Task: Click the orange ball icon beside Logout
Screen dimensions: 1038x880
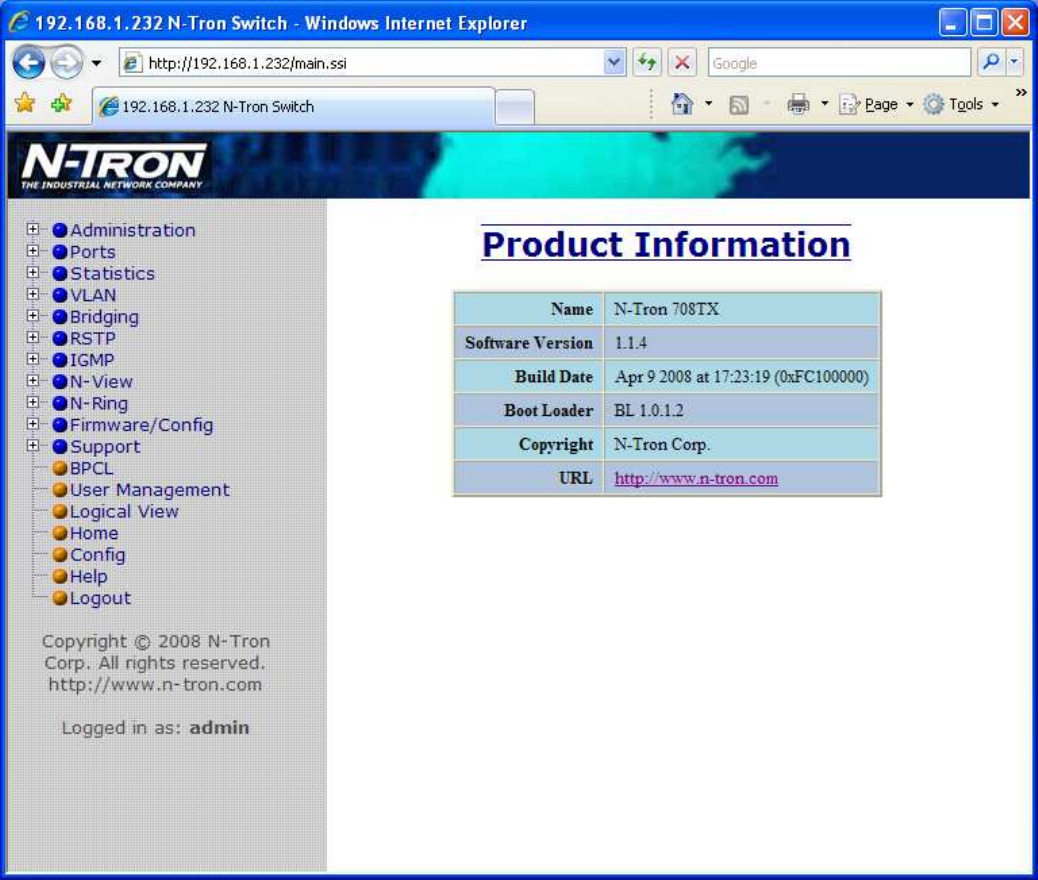Action: coord(60,598)
